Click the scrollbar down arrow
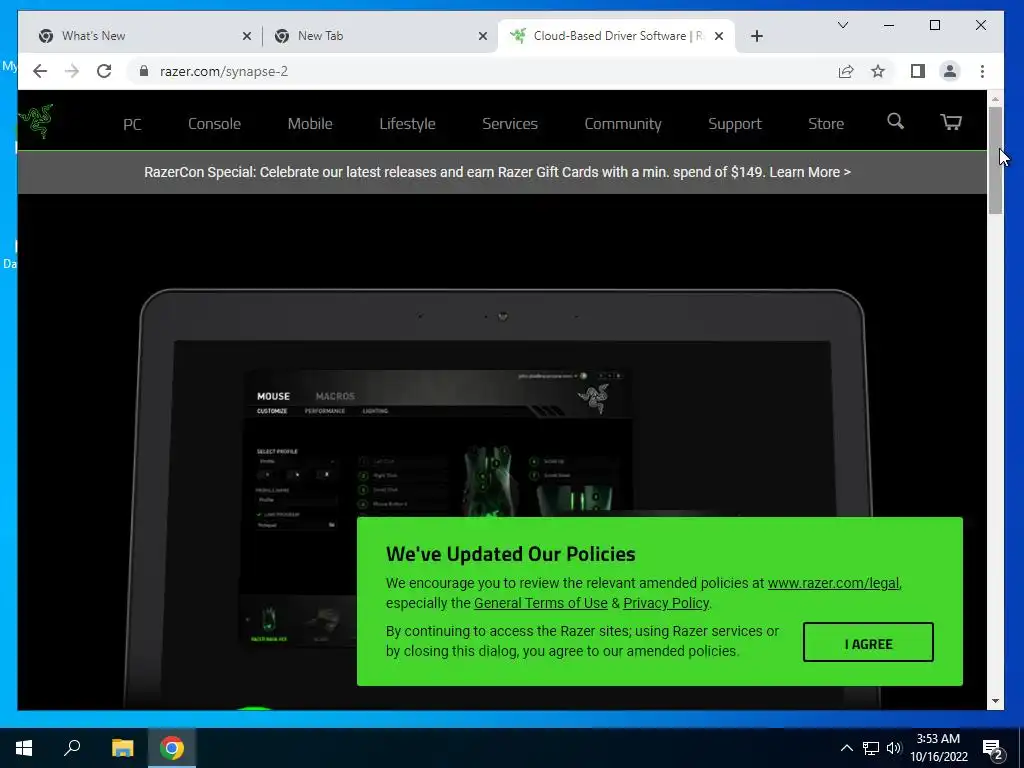 [995, 701]
